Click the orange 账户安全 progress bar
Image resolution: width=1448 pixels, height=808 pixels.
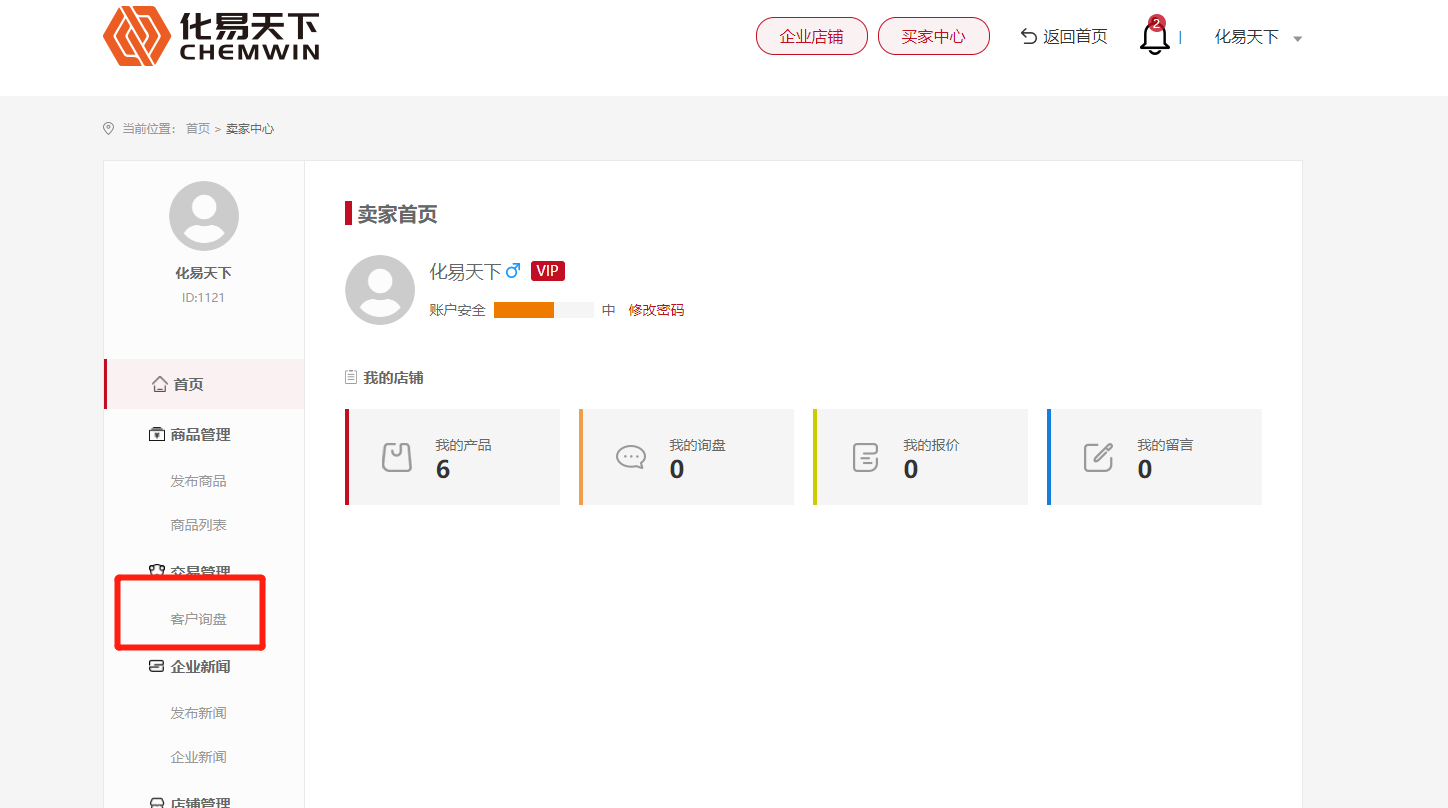[524, 310]
